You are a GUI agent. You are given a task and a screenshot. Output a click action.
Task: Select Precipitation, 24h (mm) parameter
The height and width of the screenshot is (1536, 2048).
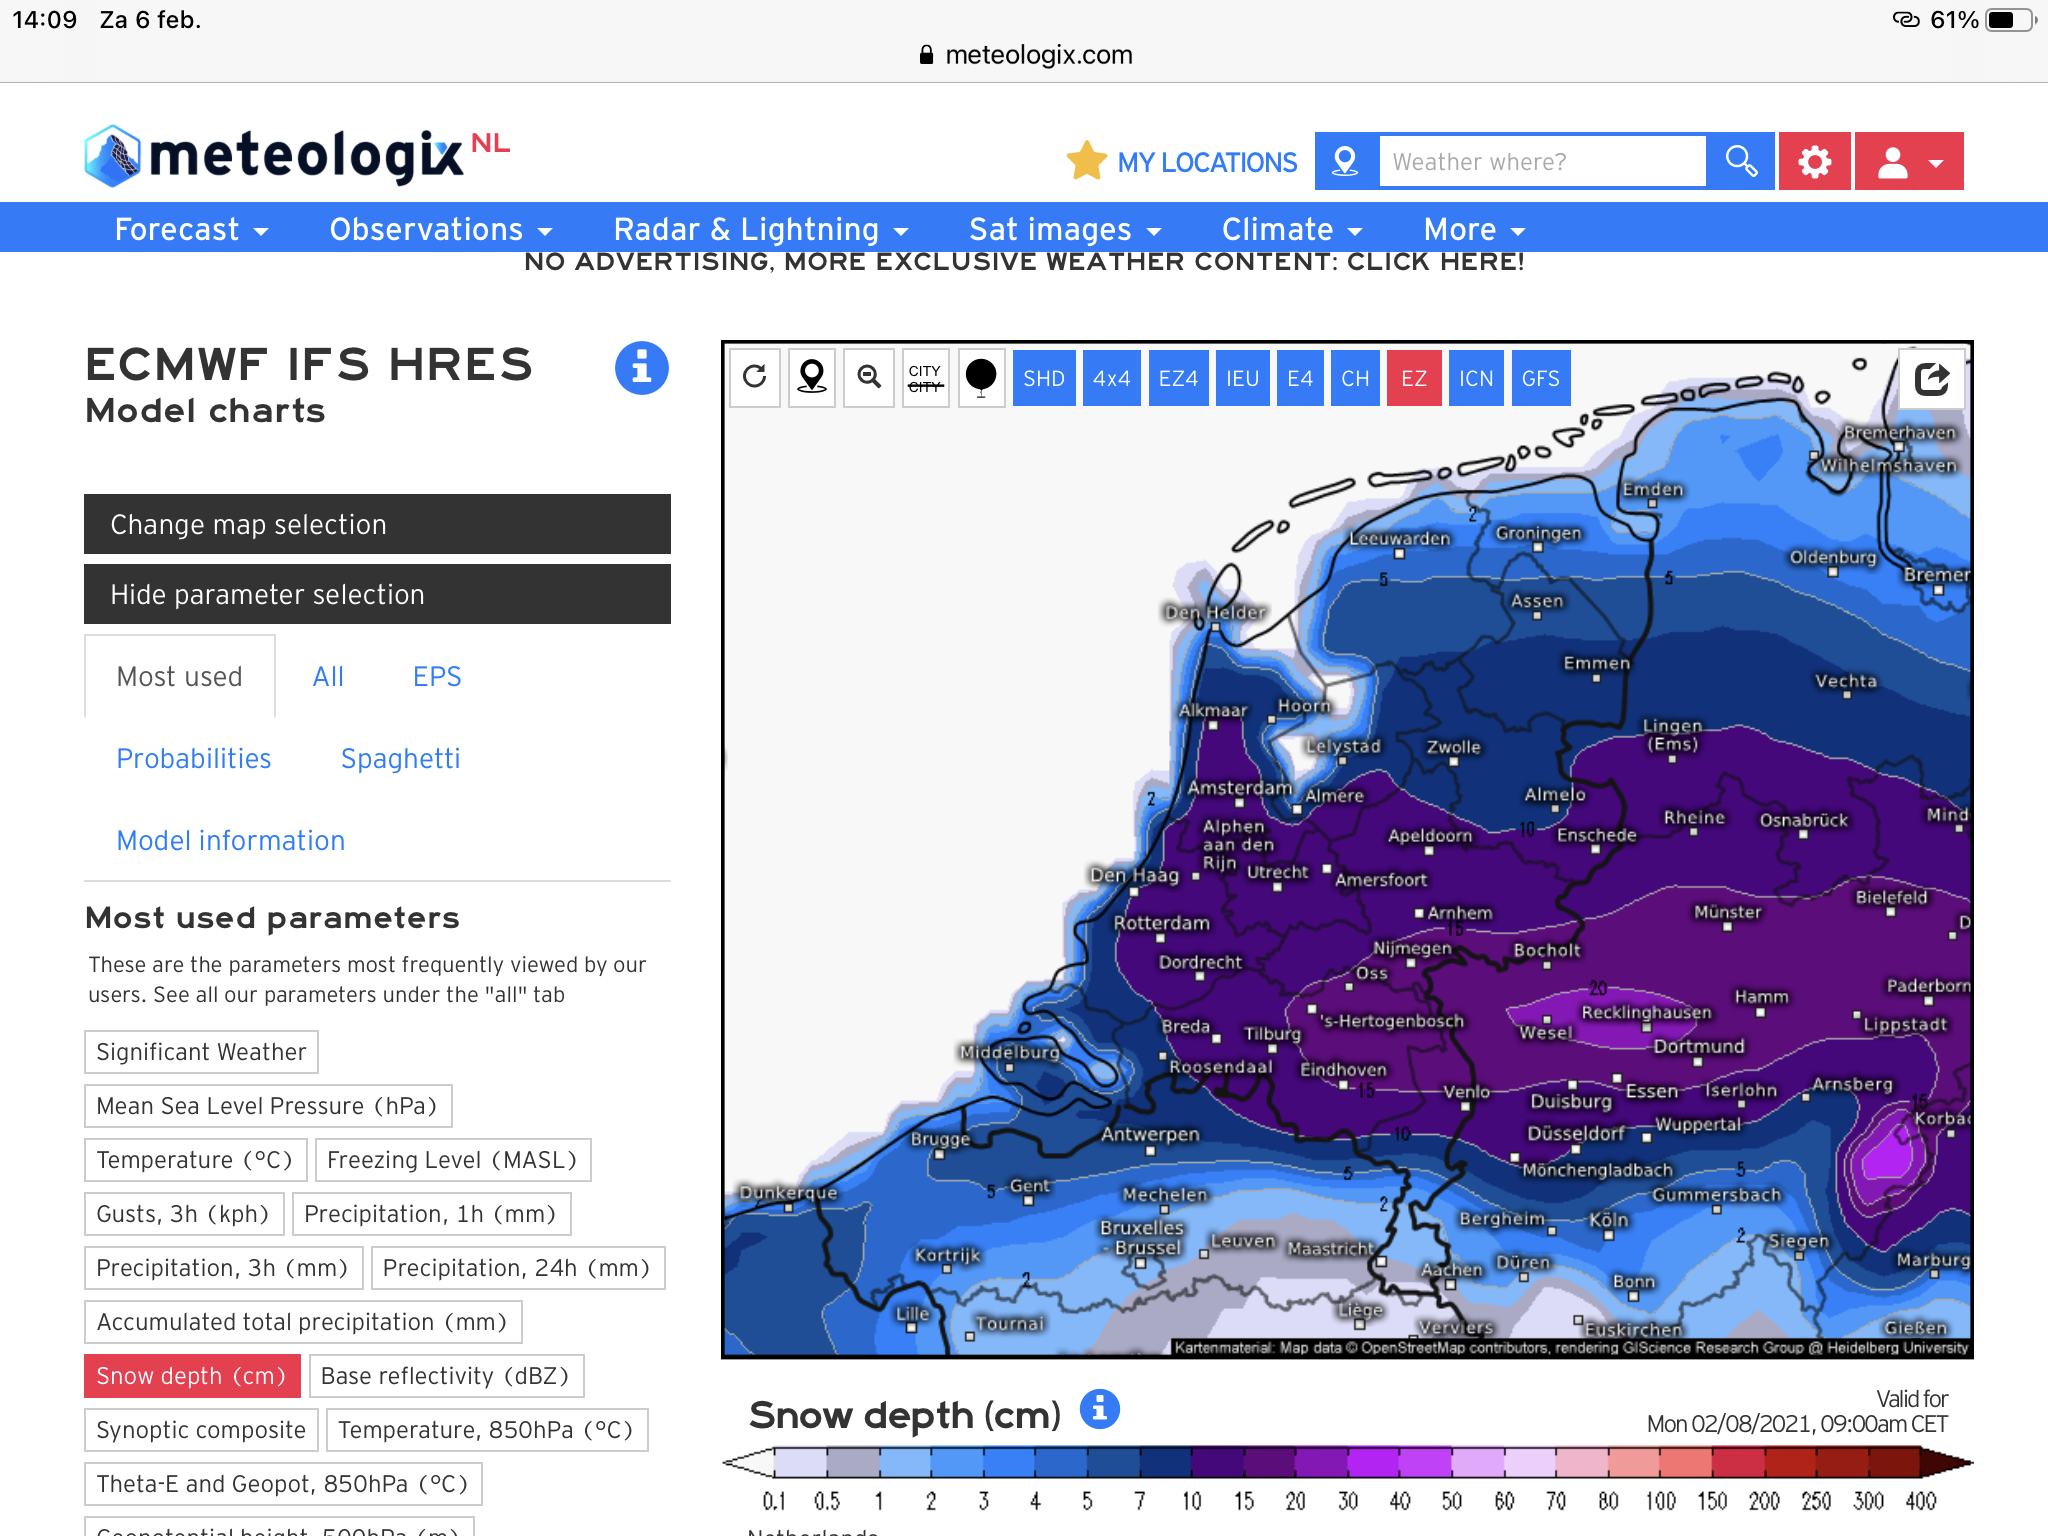[518, 1268]
